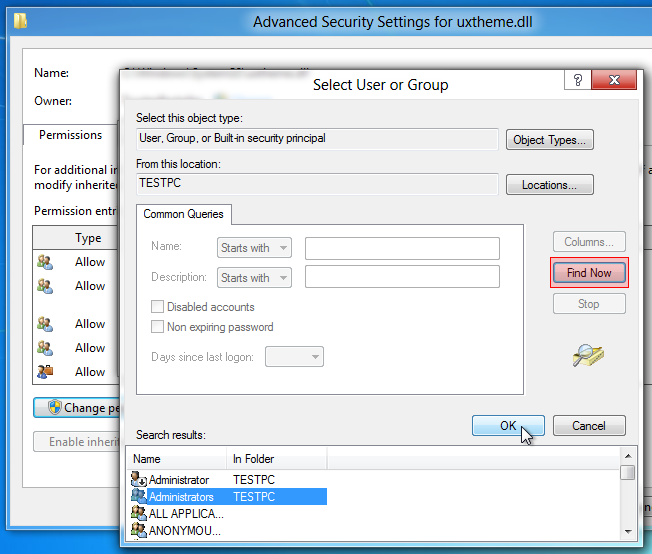Open the Name Starts with dropdown
The height and width of the screenshot is (554, 652).
pos(254,248)
